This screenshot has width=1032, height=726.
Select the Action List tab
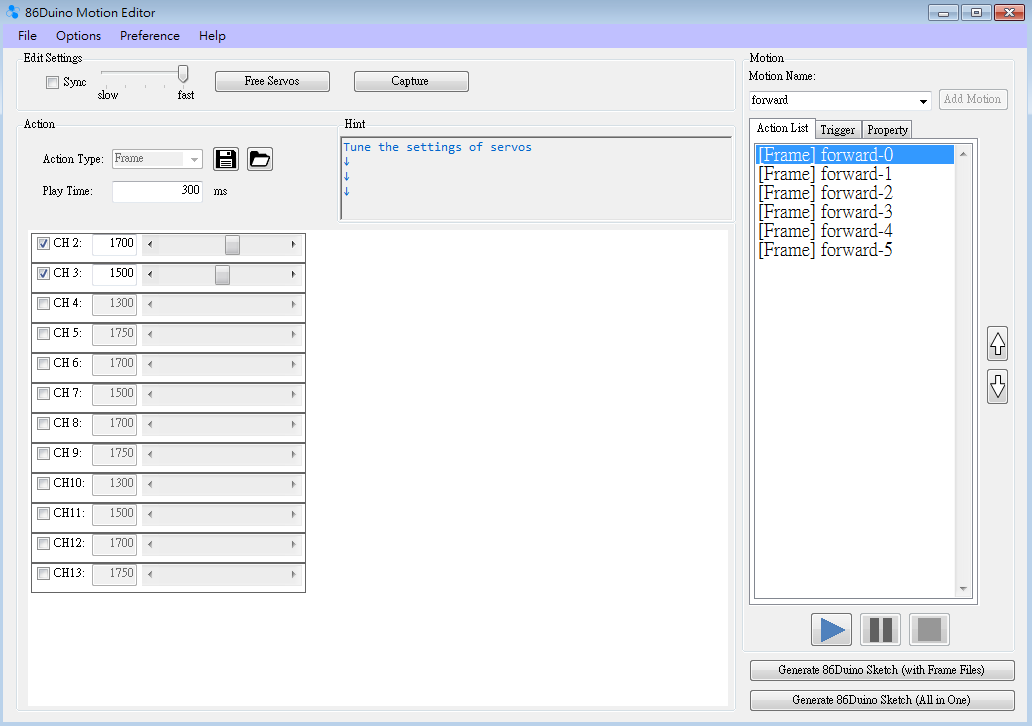pos(783,128)
